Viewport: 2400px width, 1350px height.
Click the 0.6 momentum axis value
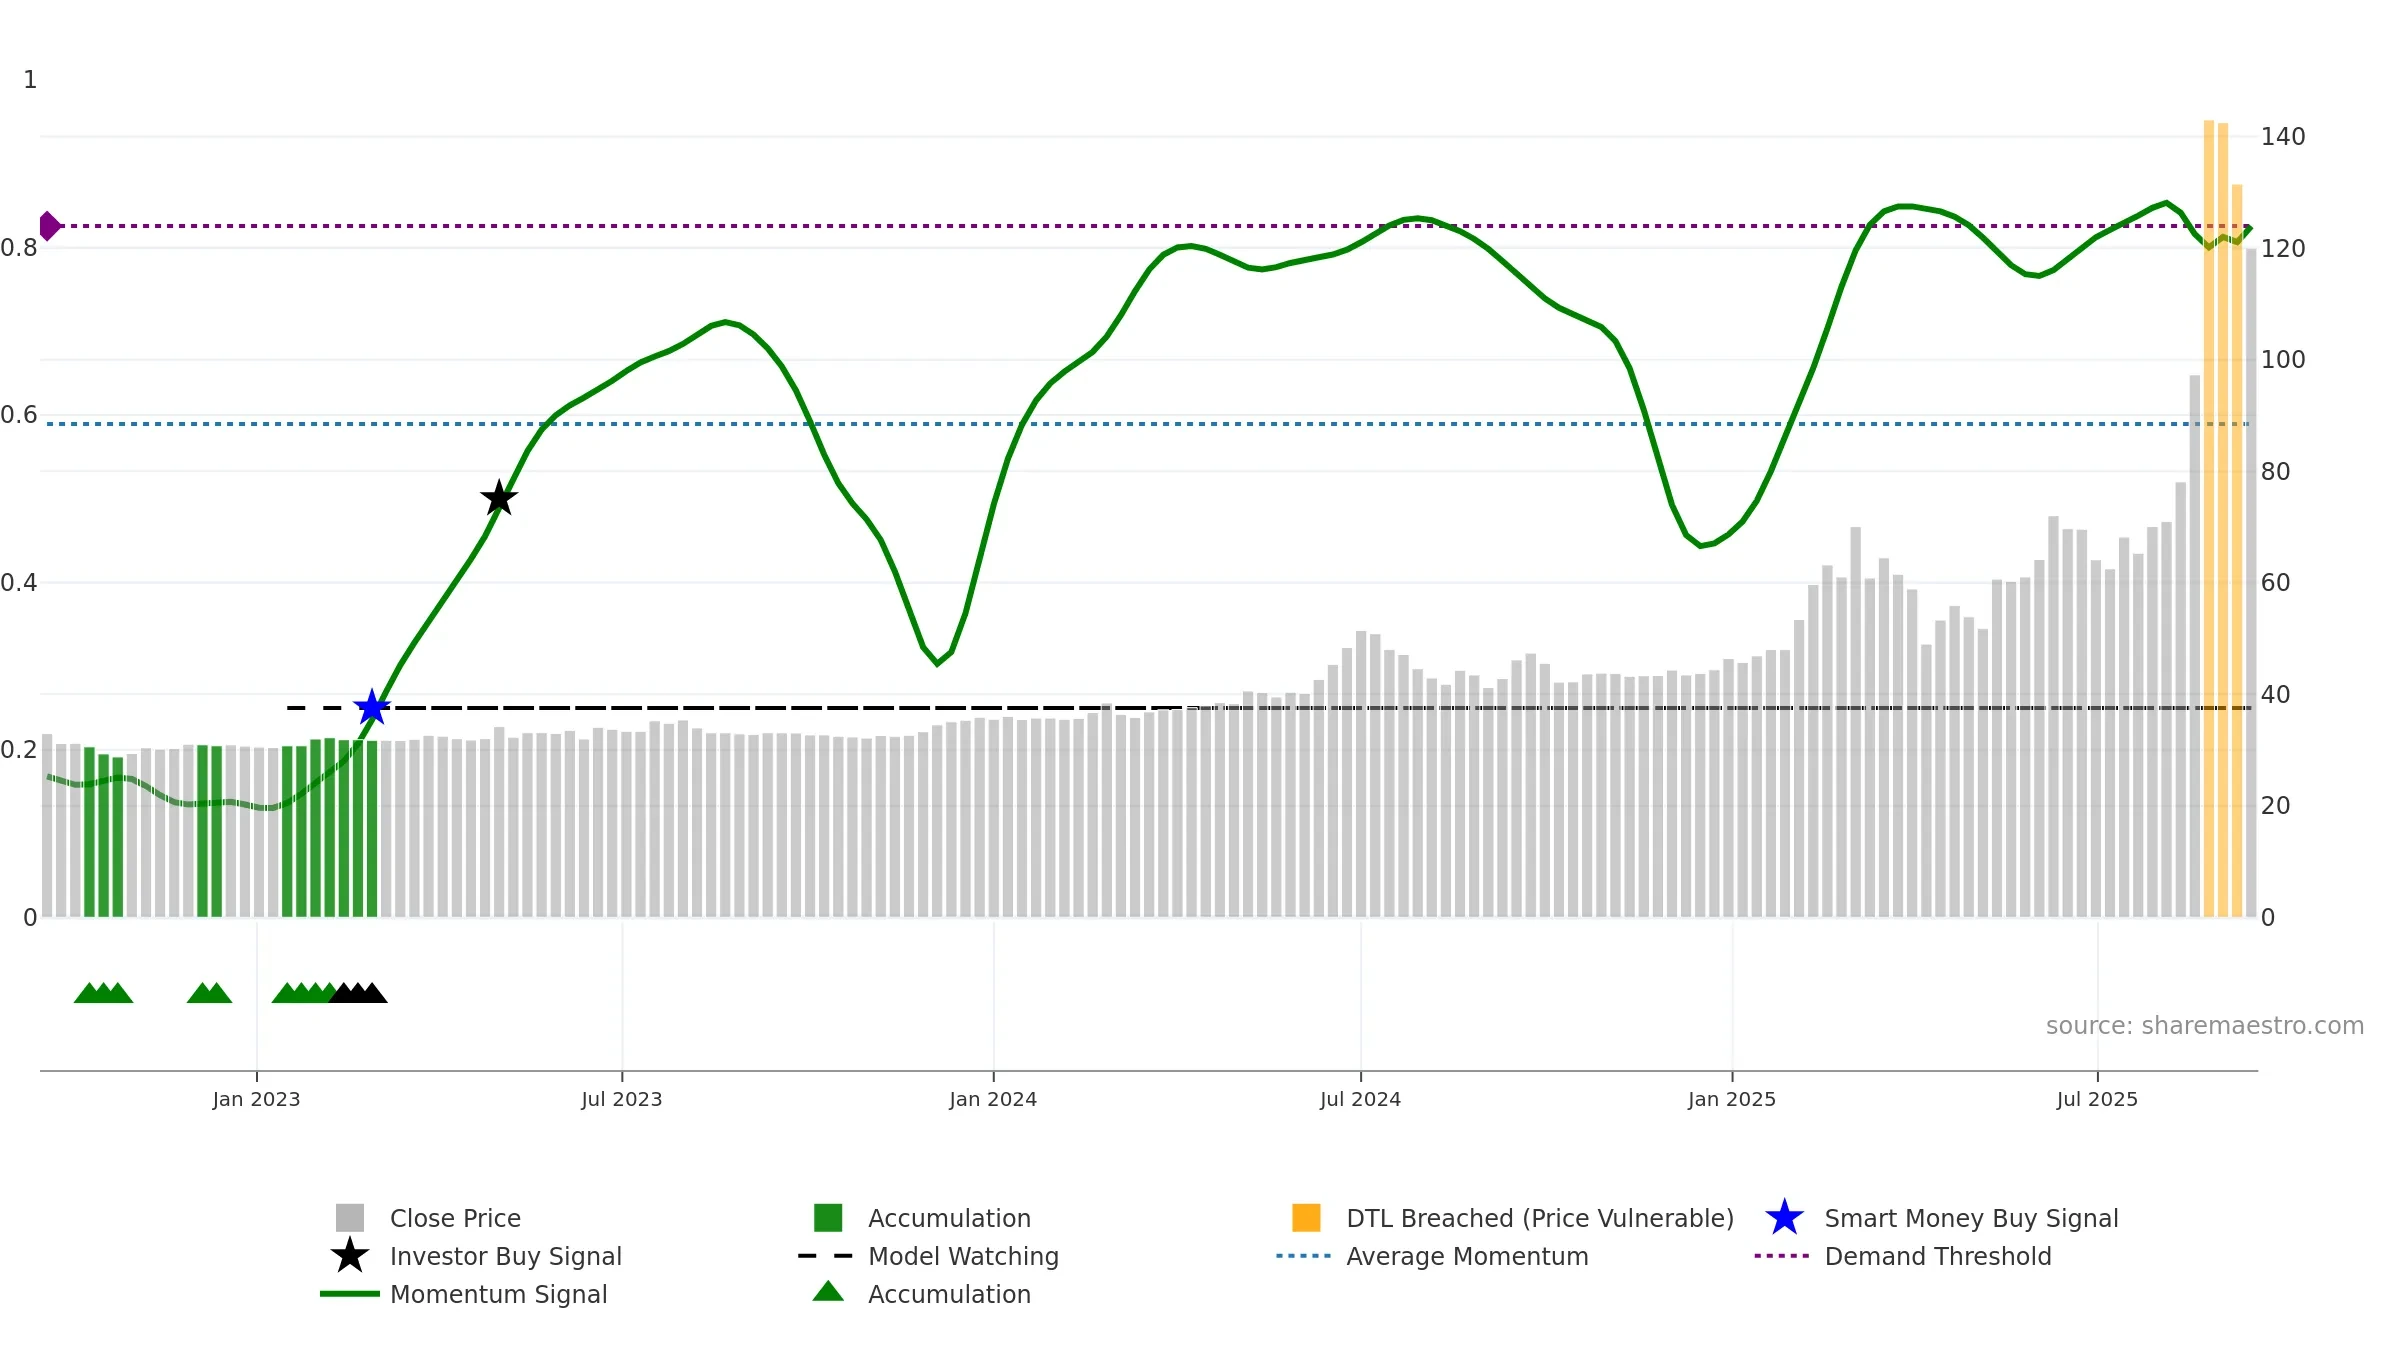pyautogui.click(x=19, y=415)
